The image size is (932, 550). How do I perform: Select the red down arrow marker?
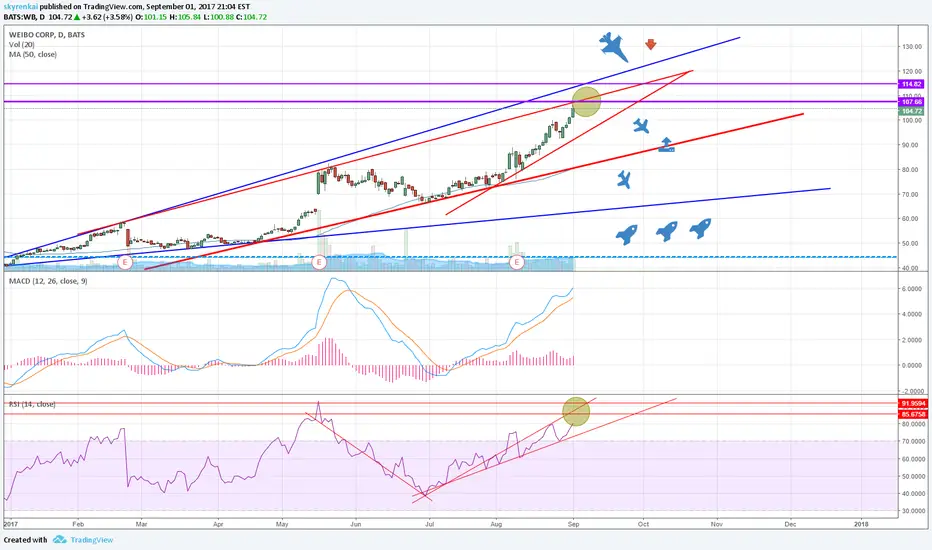(650, 44)
